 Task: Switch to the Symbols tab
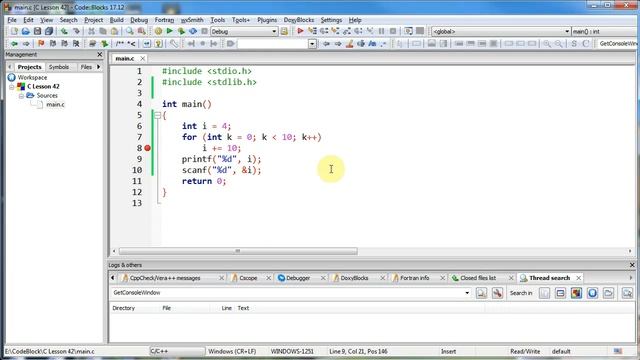[59, 67]
